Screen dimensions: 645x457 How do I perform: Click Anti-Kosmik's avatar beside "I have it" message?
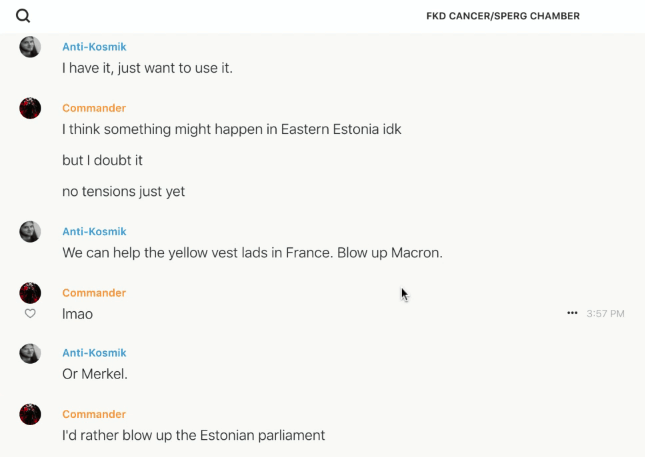point(30,47)
